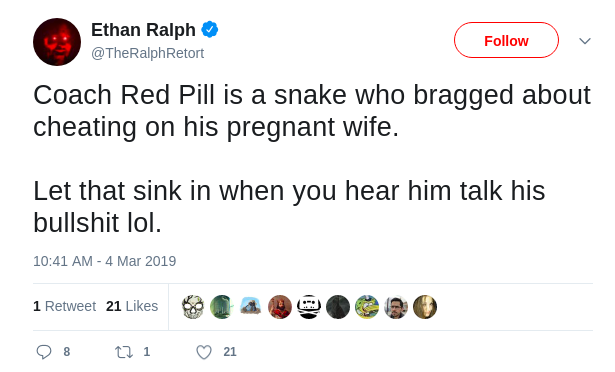Expand the tweet options chevron menu
The height and width of the screenshot is (372, 615).
tap(585, 41)
